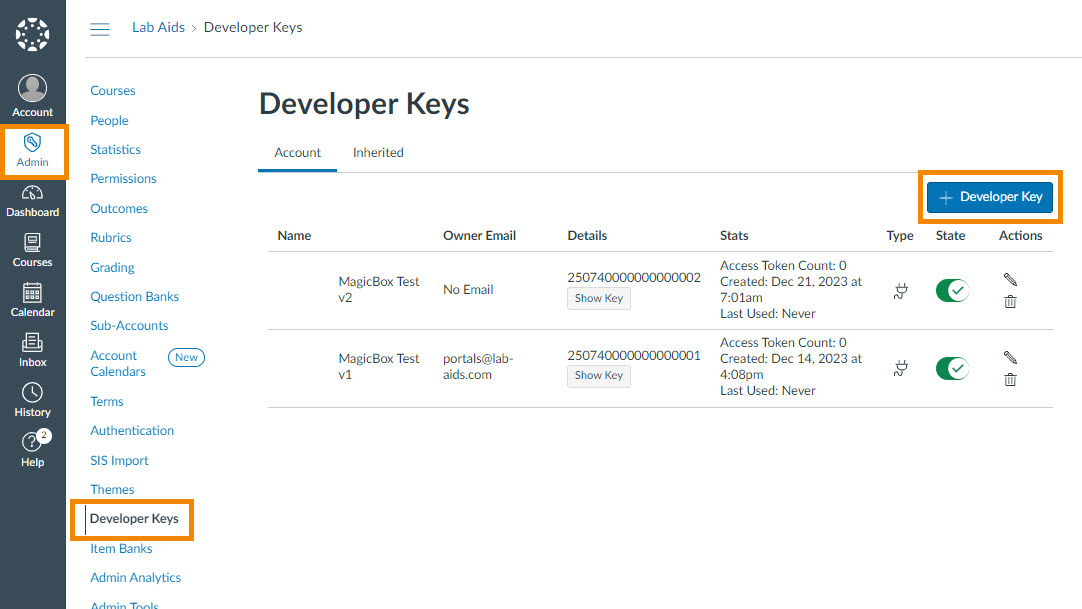Toggle state of MagicBox Test v2 key
1082x609 pixels.
click(952, 290)
